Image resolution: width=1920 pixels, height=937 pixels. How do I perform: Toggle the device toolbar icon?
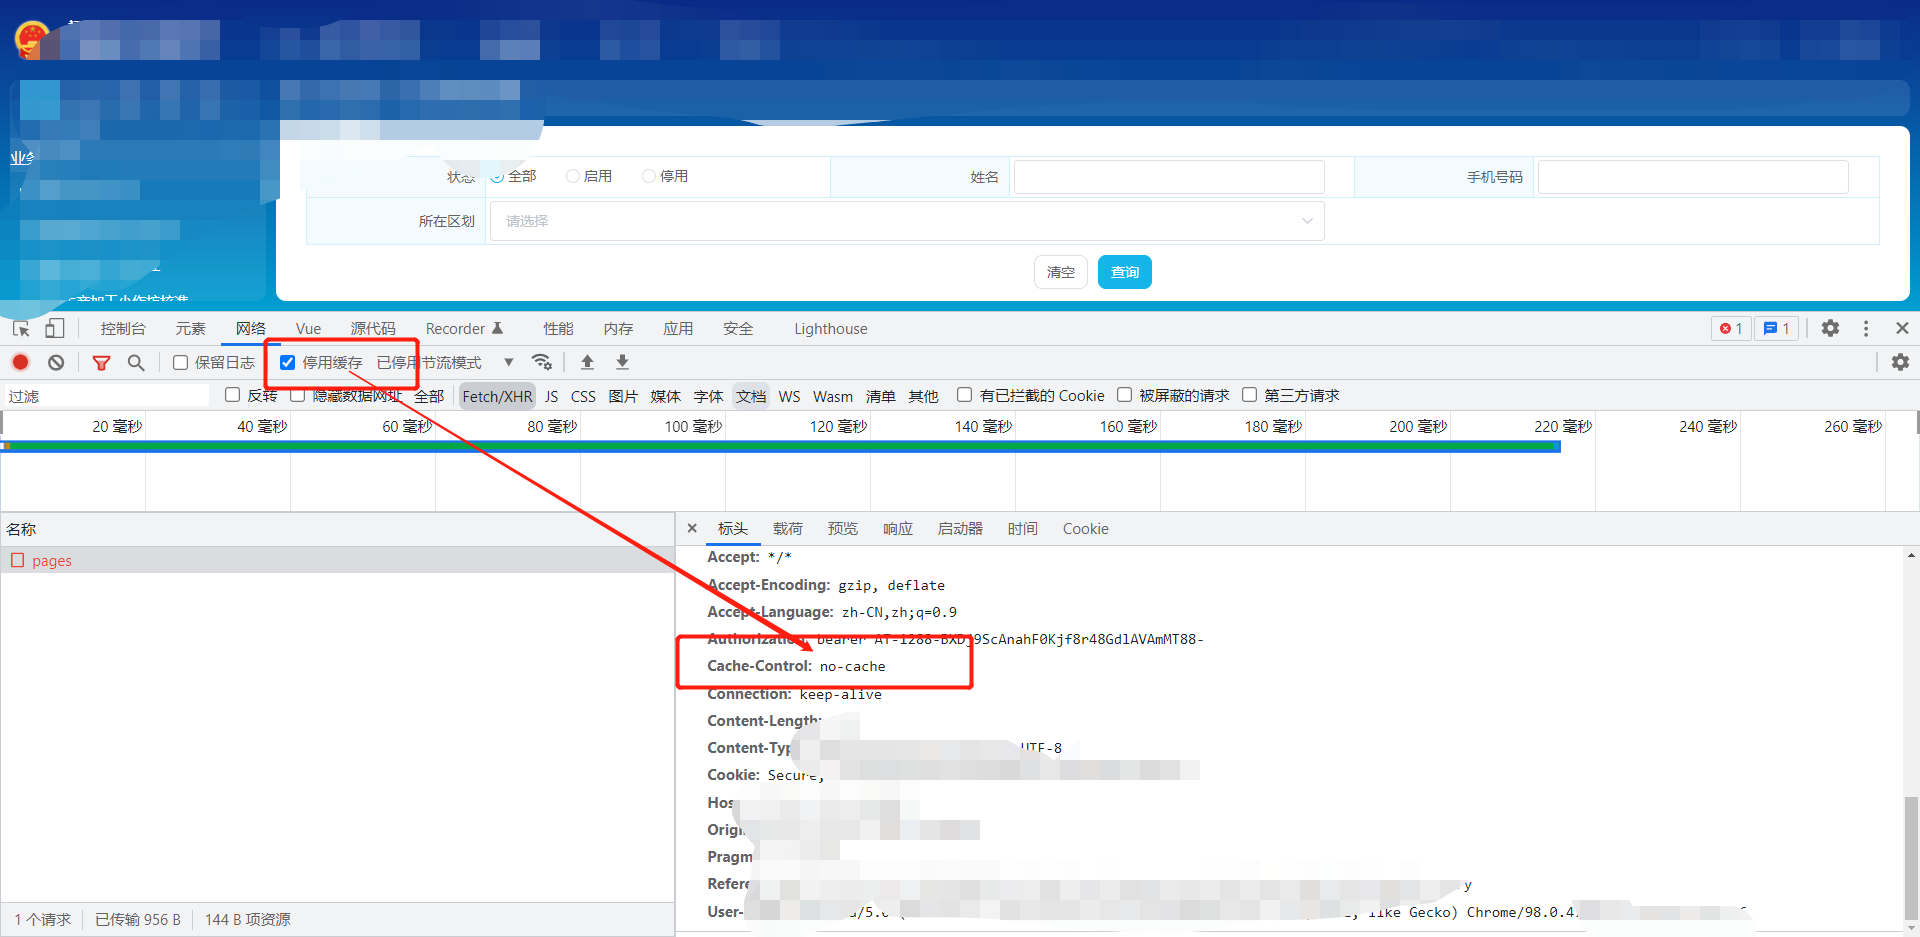click(55, 329)
